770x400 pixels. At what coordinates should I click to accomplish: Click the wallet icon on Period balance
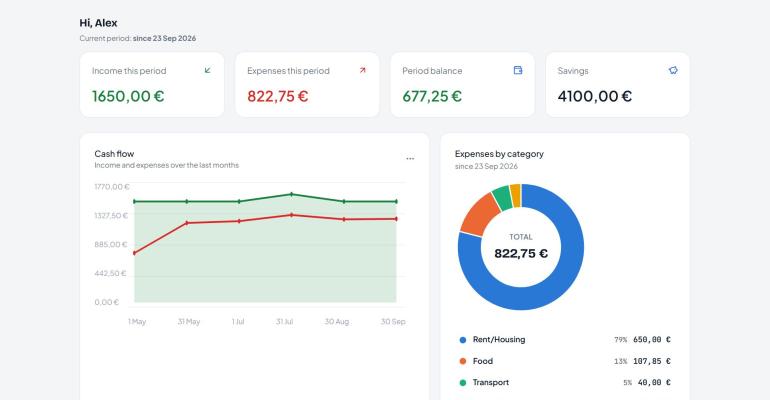(518, 70)
